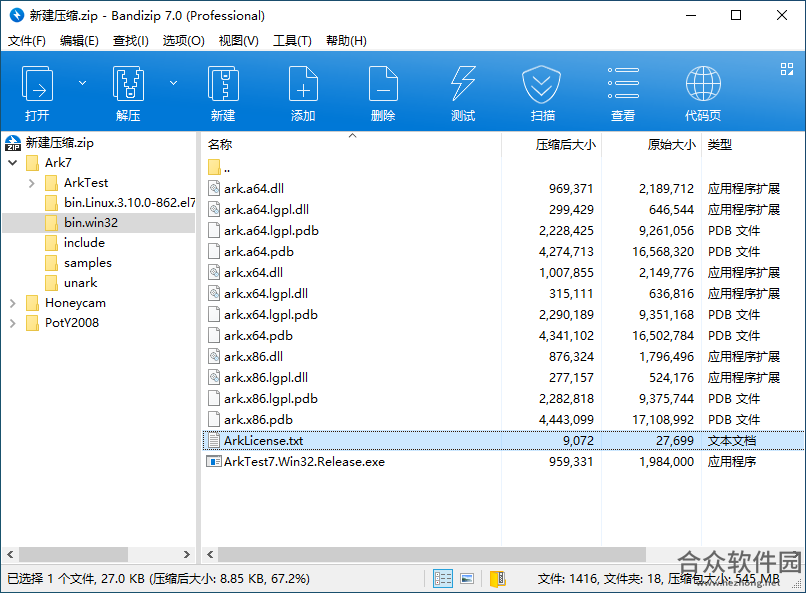
Task: Switch to details list view in status bar
Action: coord(443,579)
